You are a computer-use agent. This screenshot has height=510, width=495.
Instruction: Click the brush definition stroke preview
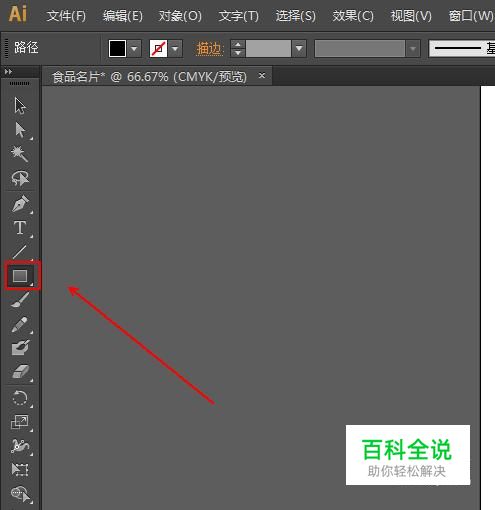(462, 49)
